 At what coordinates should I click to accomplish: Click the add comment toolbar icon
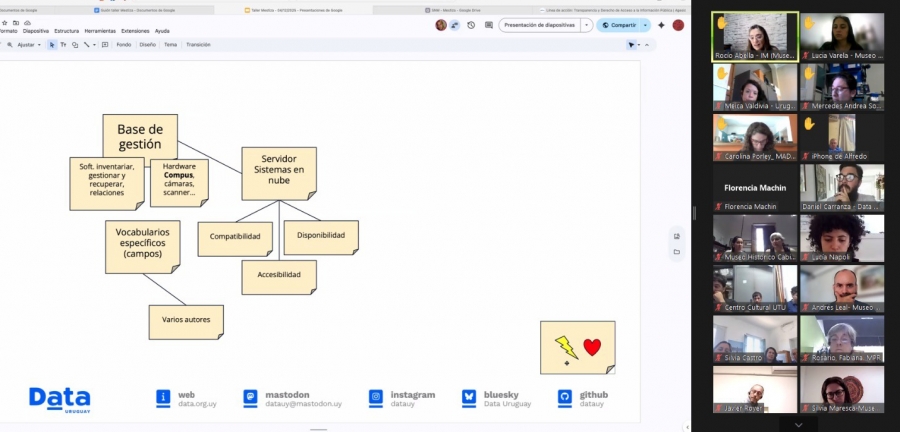pyautogui.click(x=105, y=45)
